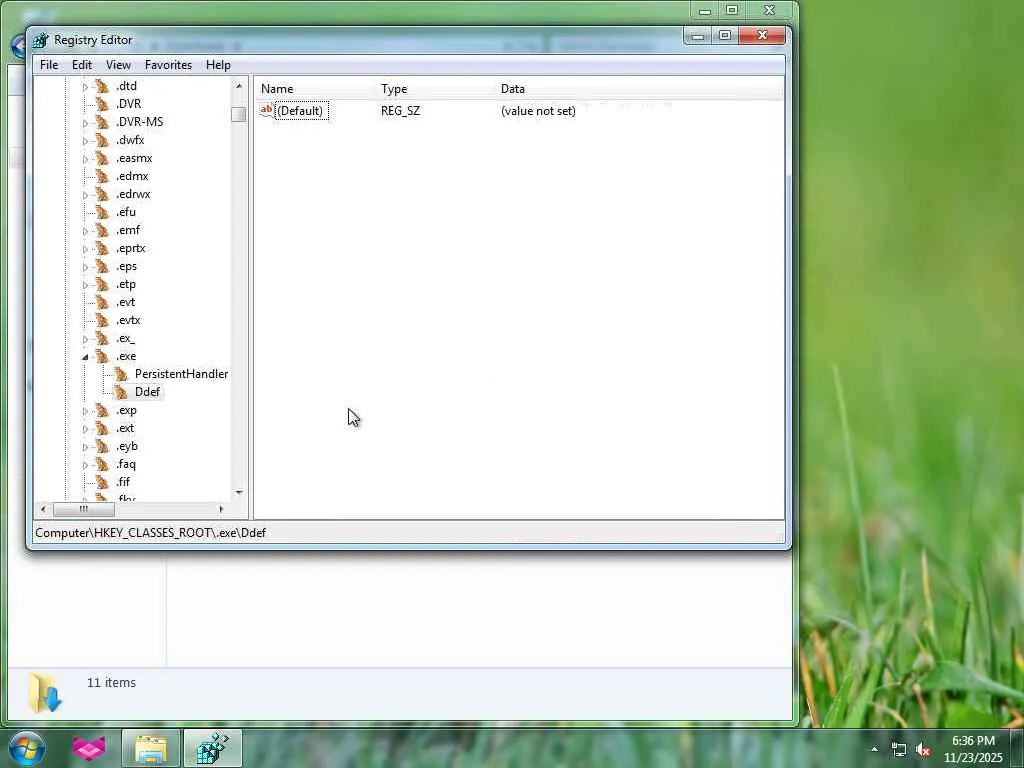Click the .ext key folder icon
Image resolution: width=1024 pixels, height=768 pixels.
tap(103, 428)
